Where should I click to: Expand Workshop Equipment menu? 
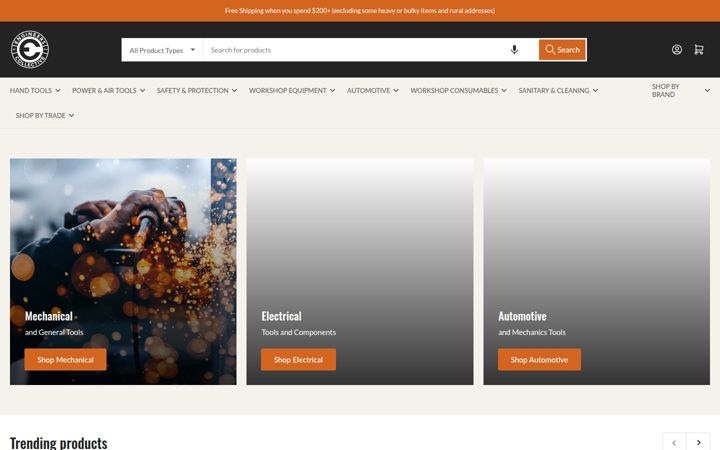pyautogui.click(x=292, y=90)
